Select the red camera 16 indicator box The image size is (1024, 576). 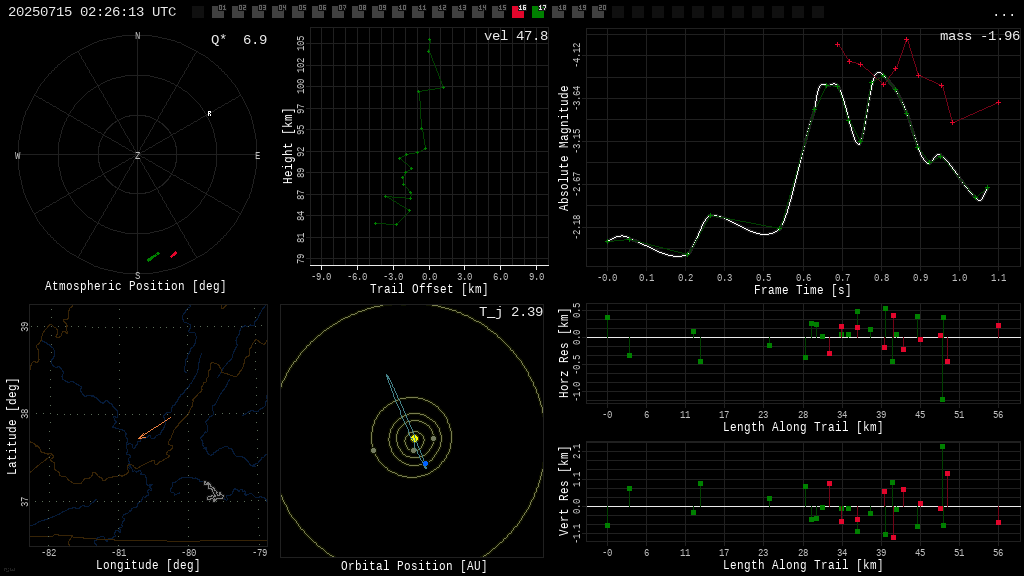(x=518, y=12)
